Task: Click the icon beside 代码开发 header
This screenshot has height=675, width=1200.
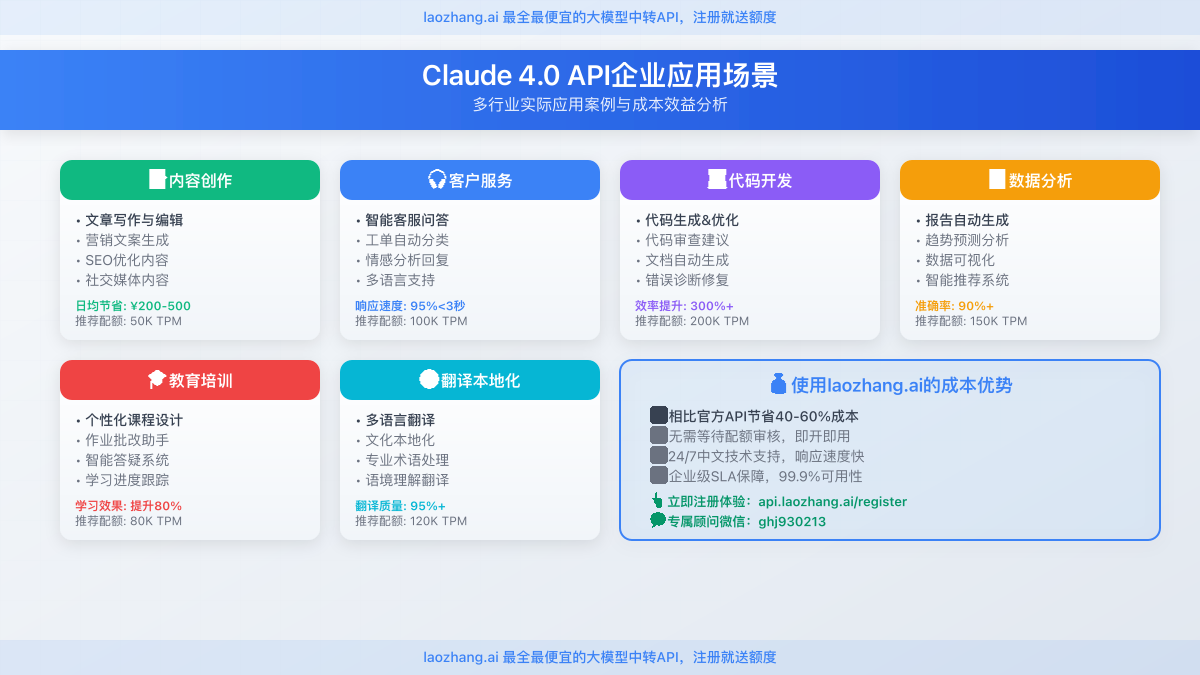Action: click(x=717, y=180)
